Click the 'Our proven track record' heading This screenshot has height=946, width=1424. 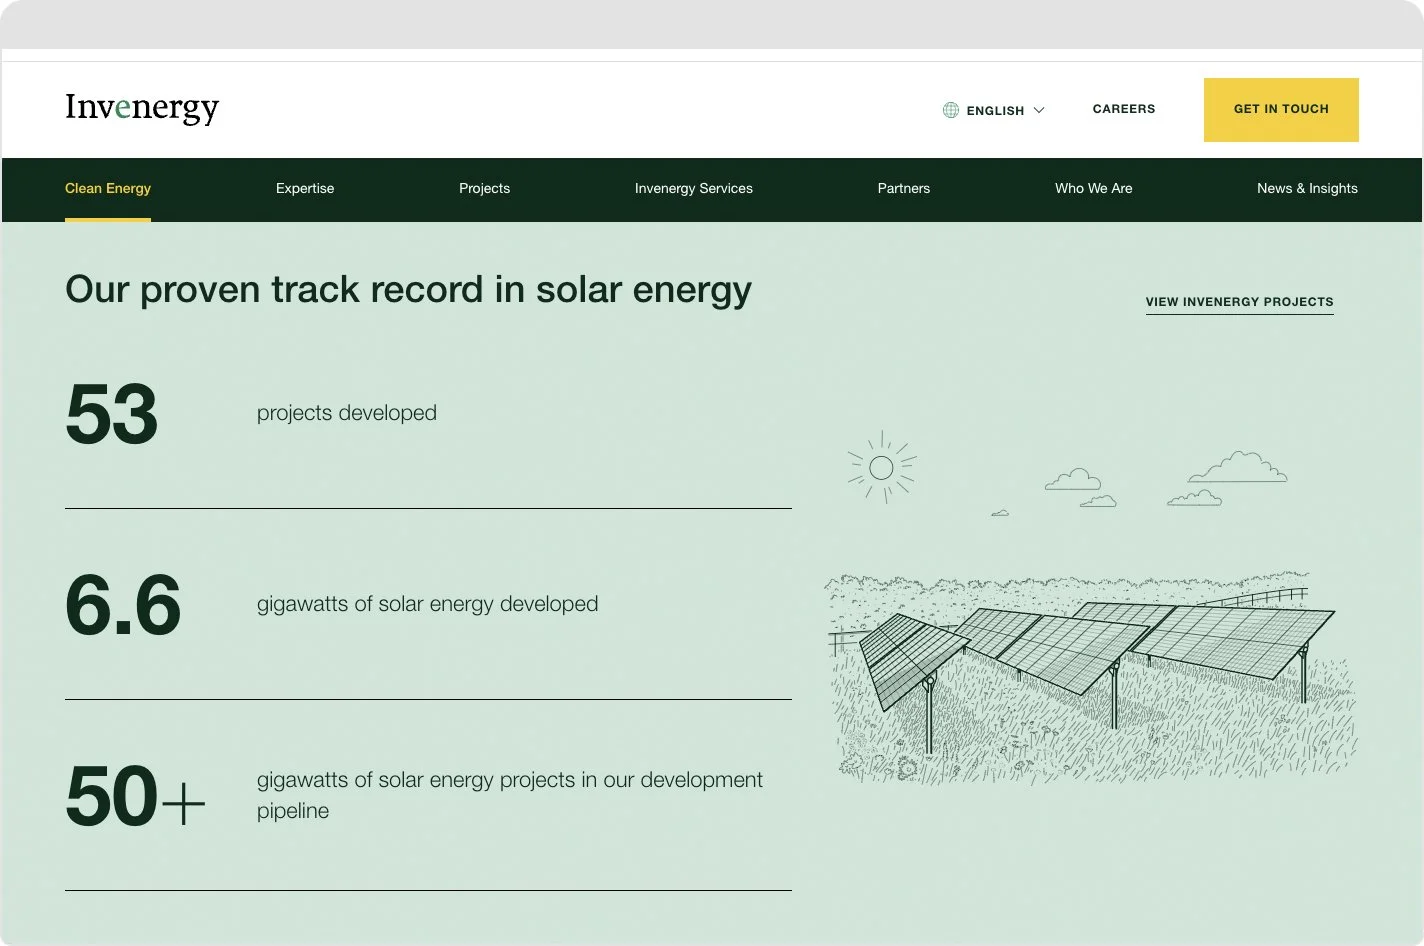click(408, 290)
